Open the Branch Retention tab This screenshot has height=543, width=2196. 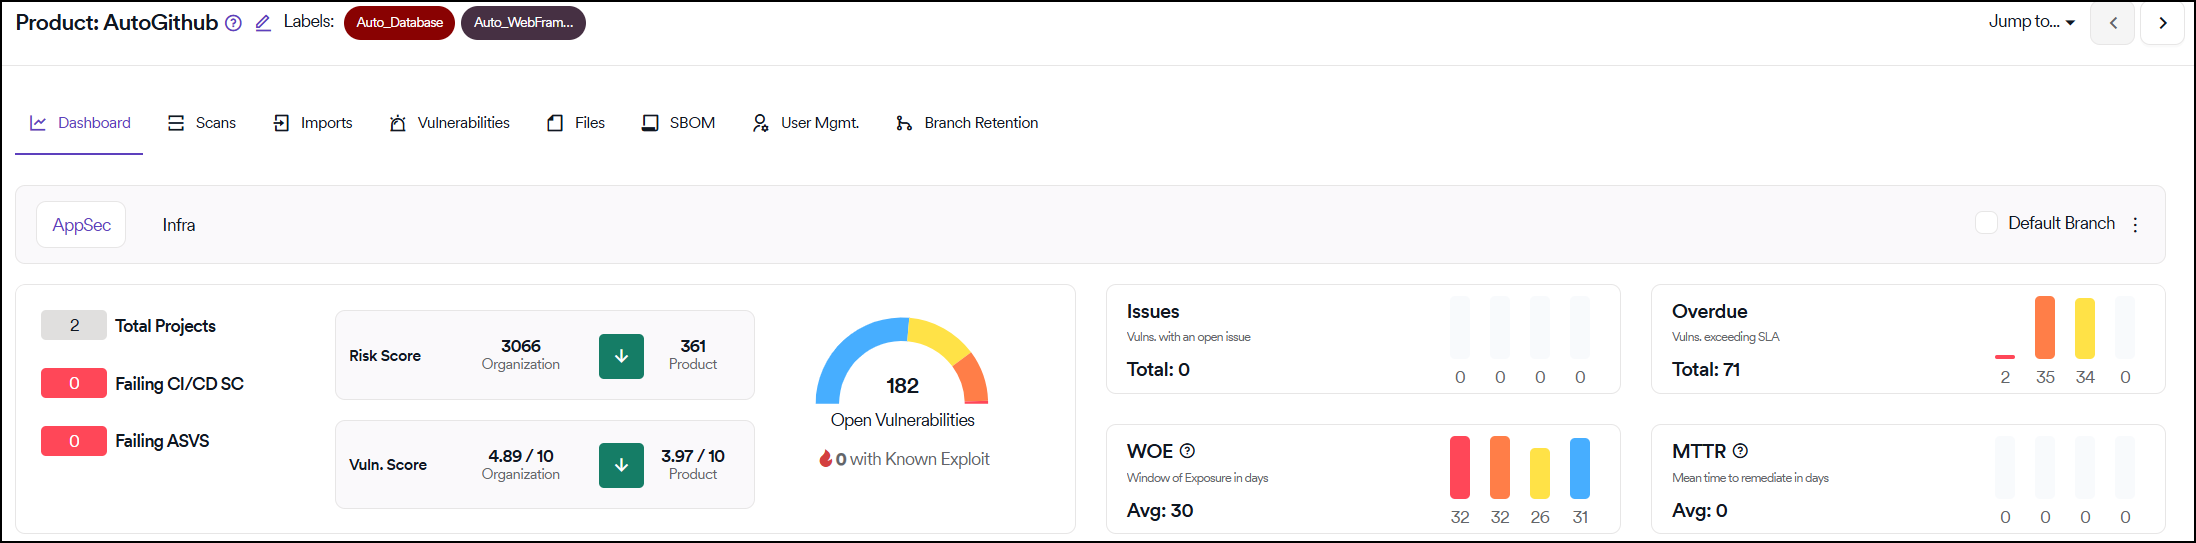pyautogui.click(x=967, y=123)
